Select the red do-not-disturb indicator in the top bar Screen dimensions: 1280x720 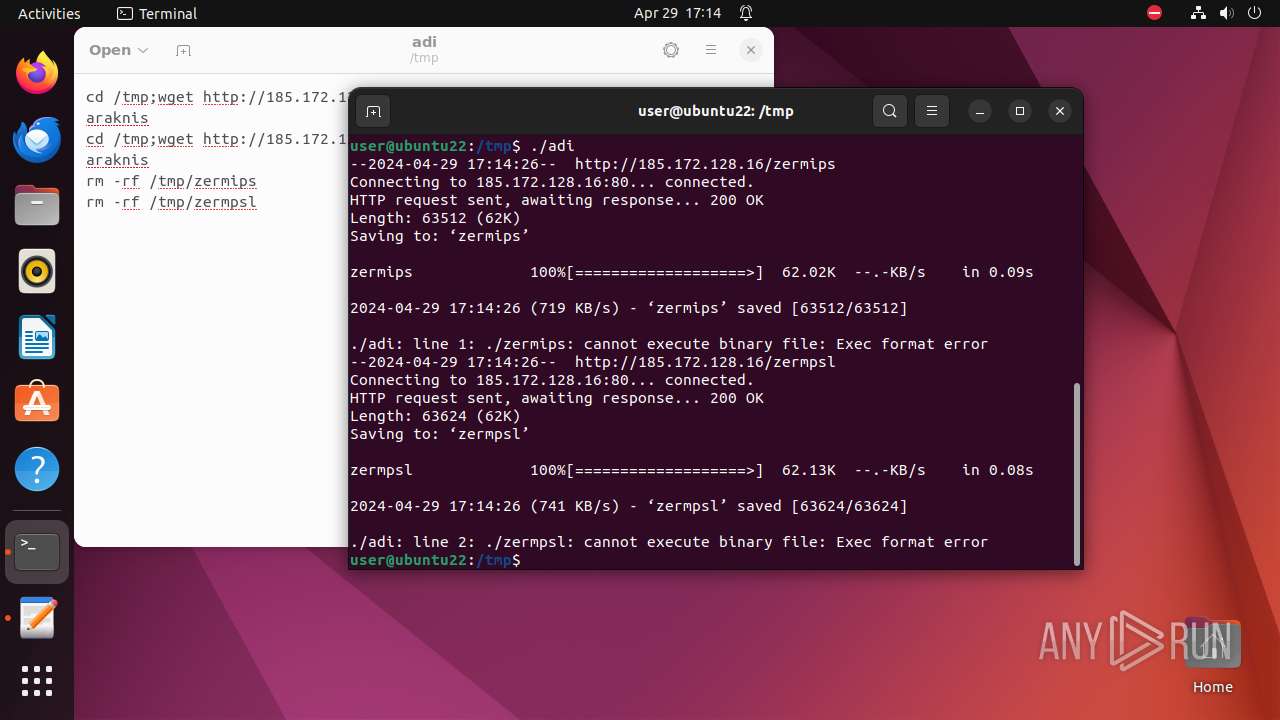point(1154,13)
